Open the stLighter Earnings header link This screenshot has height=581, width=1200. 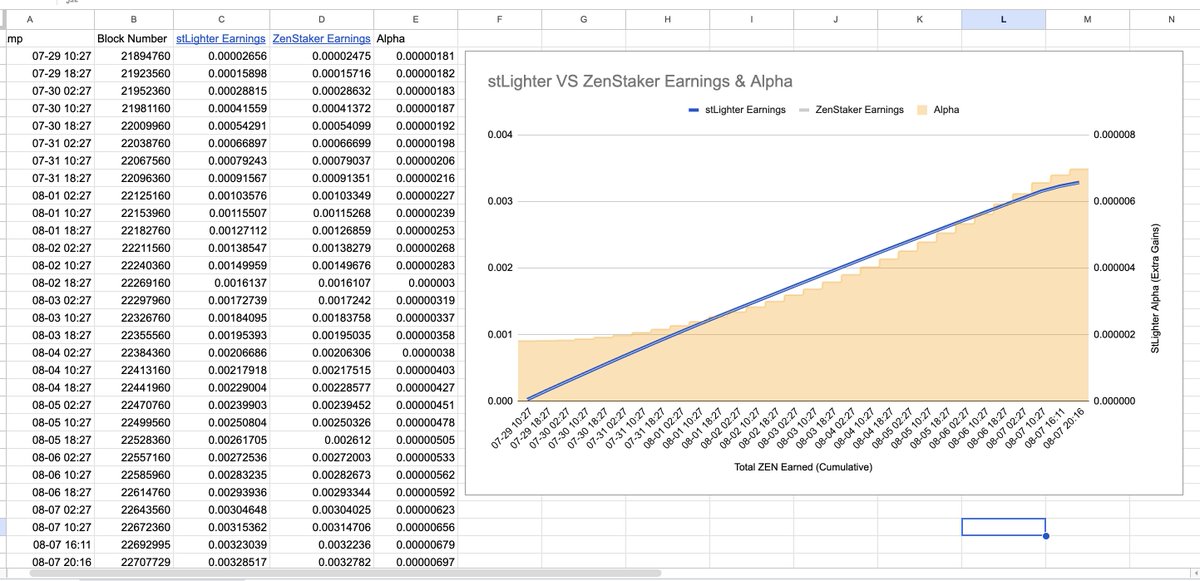pyautogui.click(x=219, y=38)
